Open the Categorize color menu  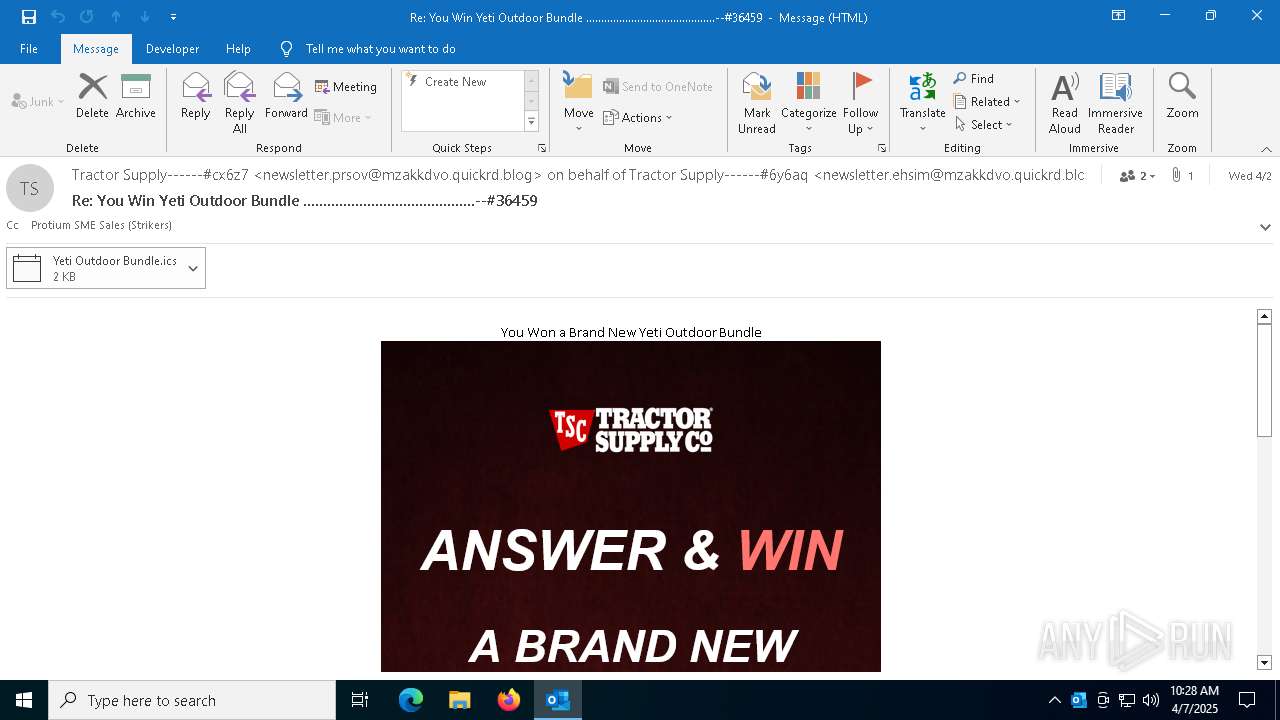coord(809,103)
